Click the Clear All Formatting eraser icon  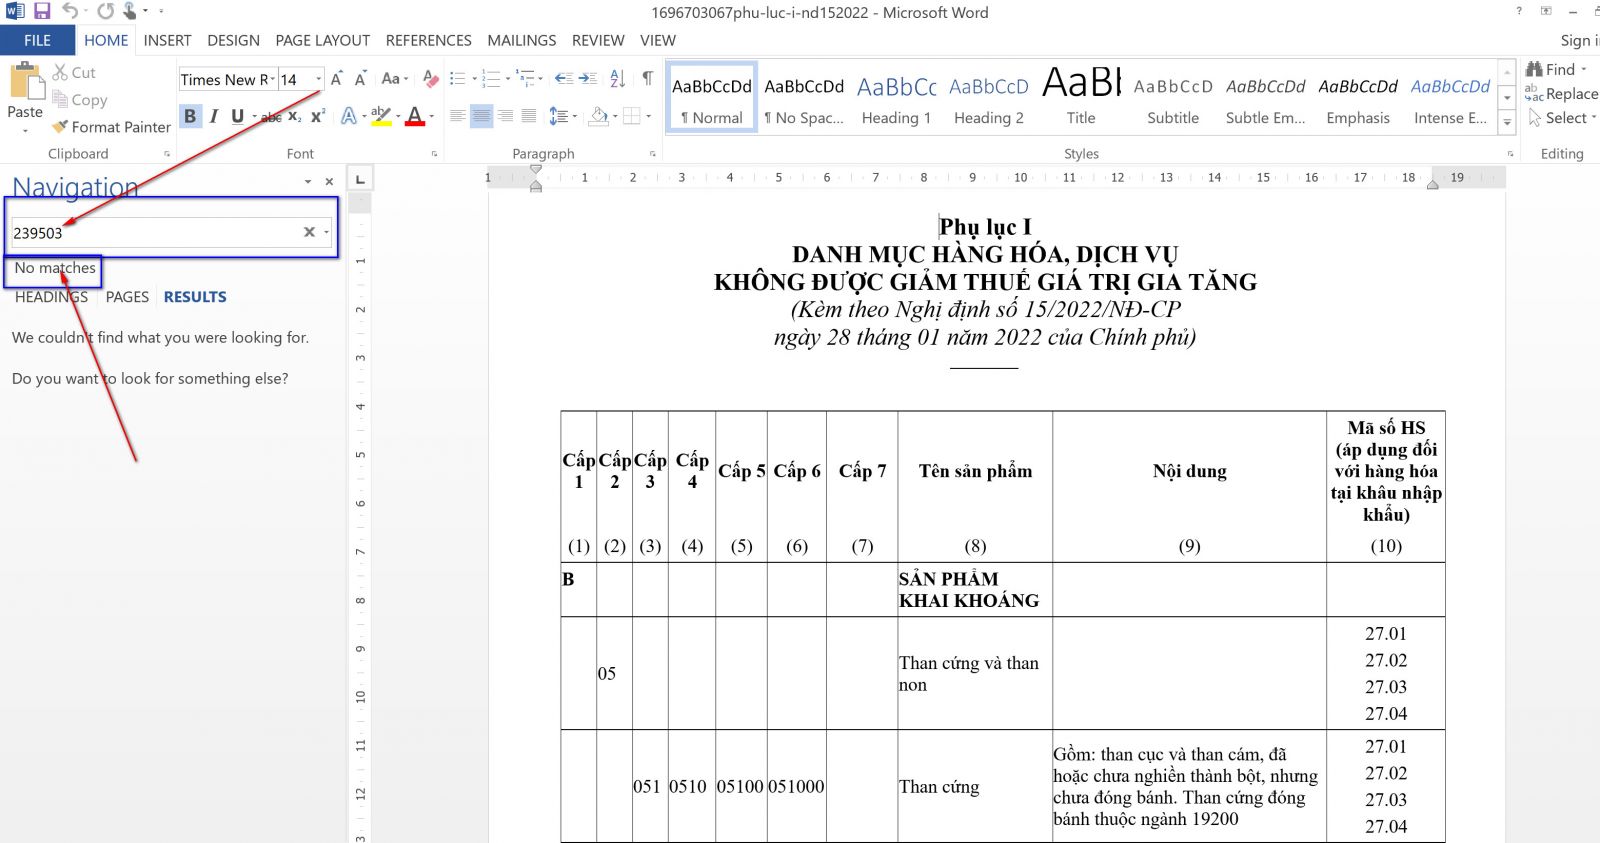point(430,79)
